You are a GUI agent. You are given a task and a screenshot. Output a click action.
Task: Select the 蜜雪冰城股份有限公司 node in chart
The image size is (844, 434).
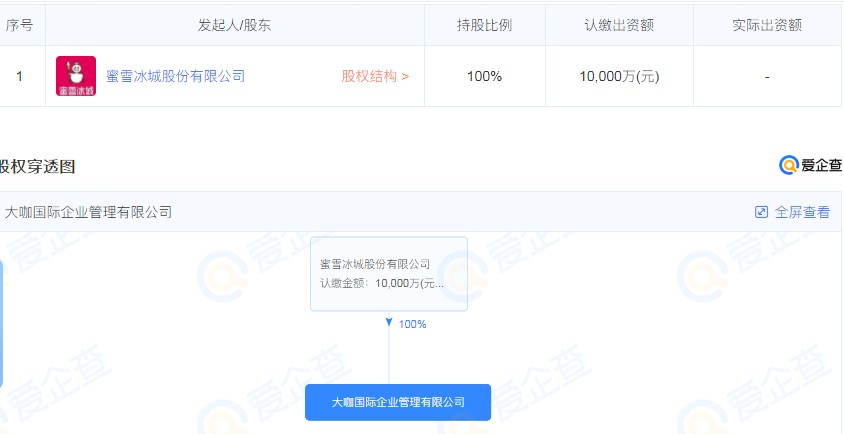point(389,274)
